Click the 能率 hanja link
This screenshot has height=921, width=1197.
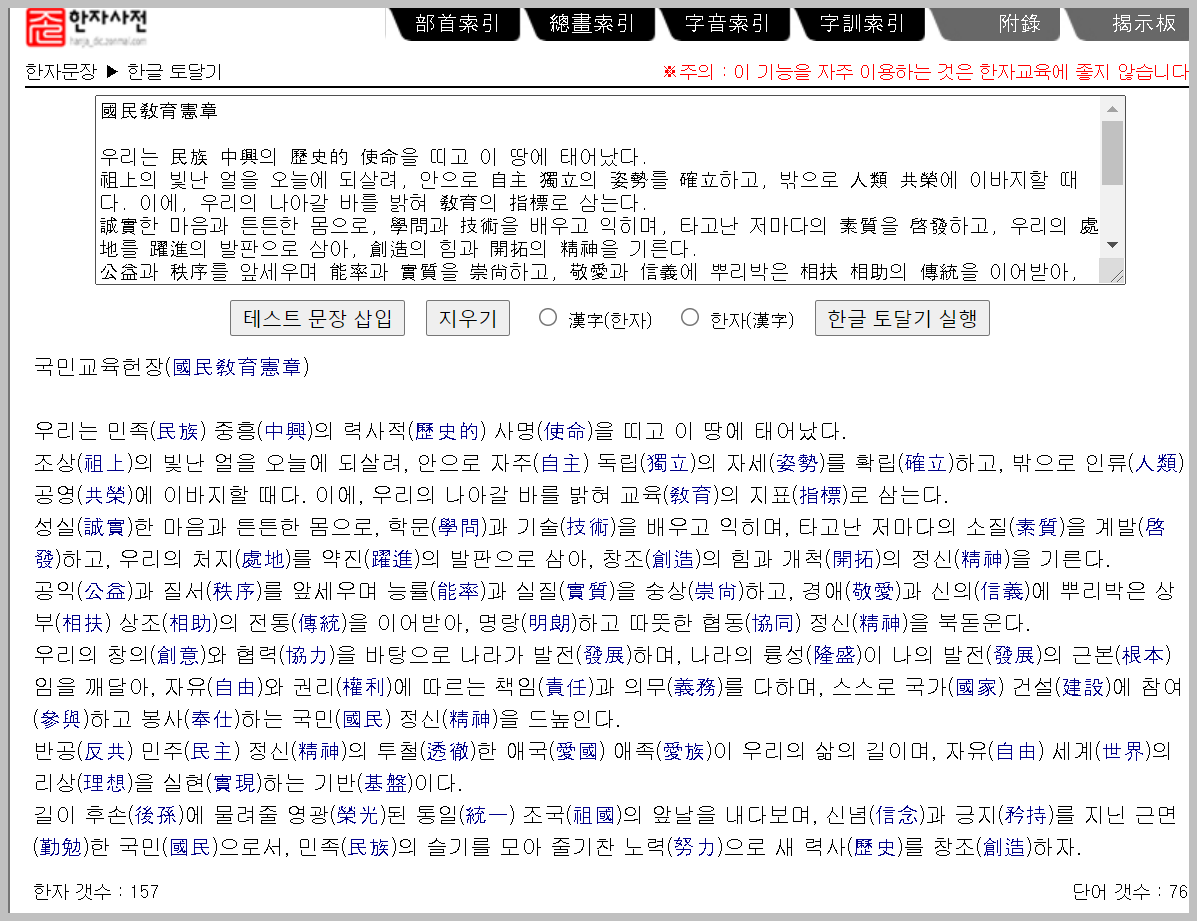pos(459,592)
